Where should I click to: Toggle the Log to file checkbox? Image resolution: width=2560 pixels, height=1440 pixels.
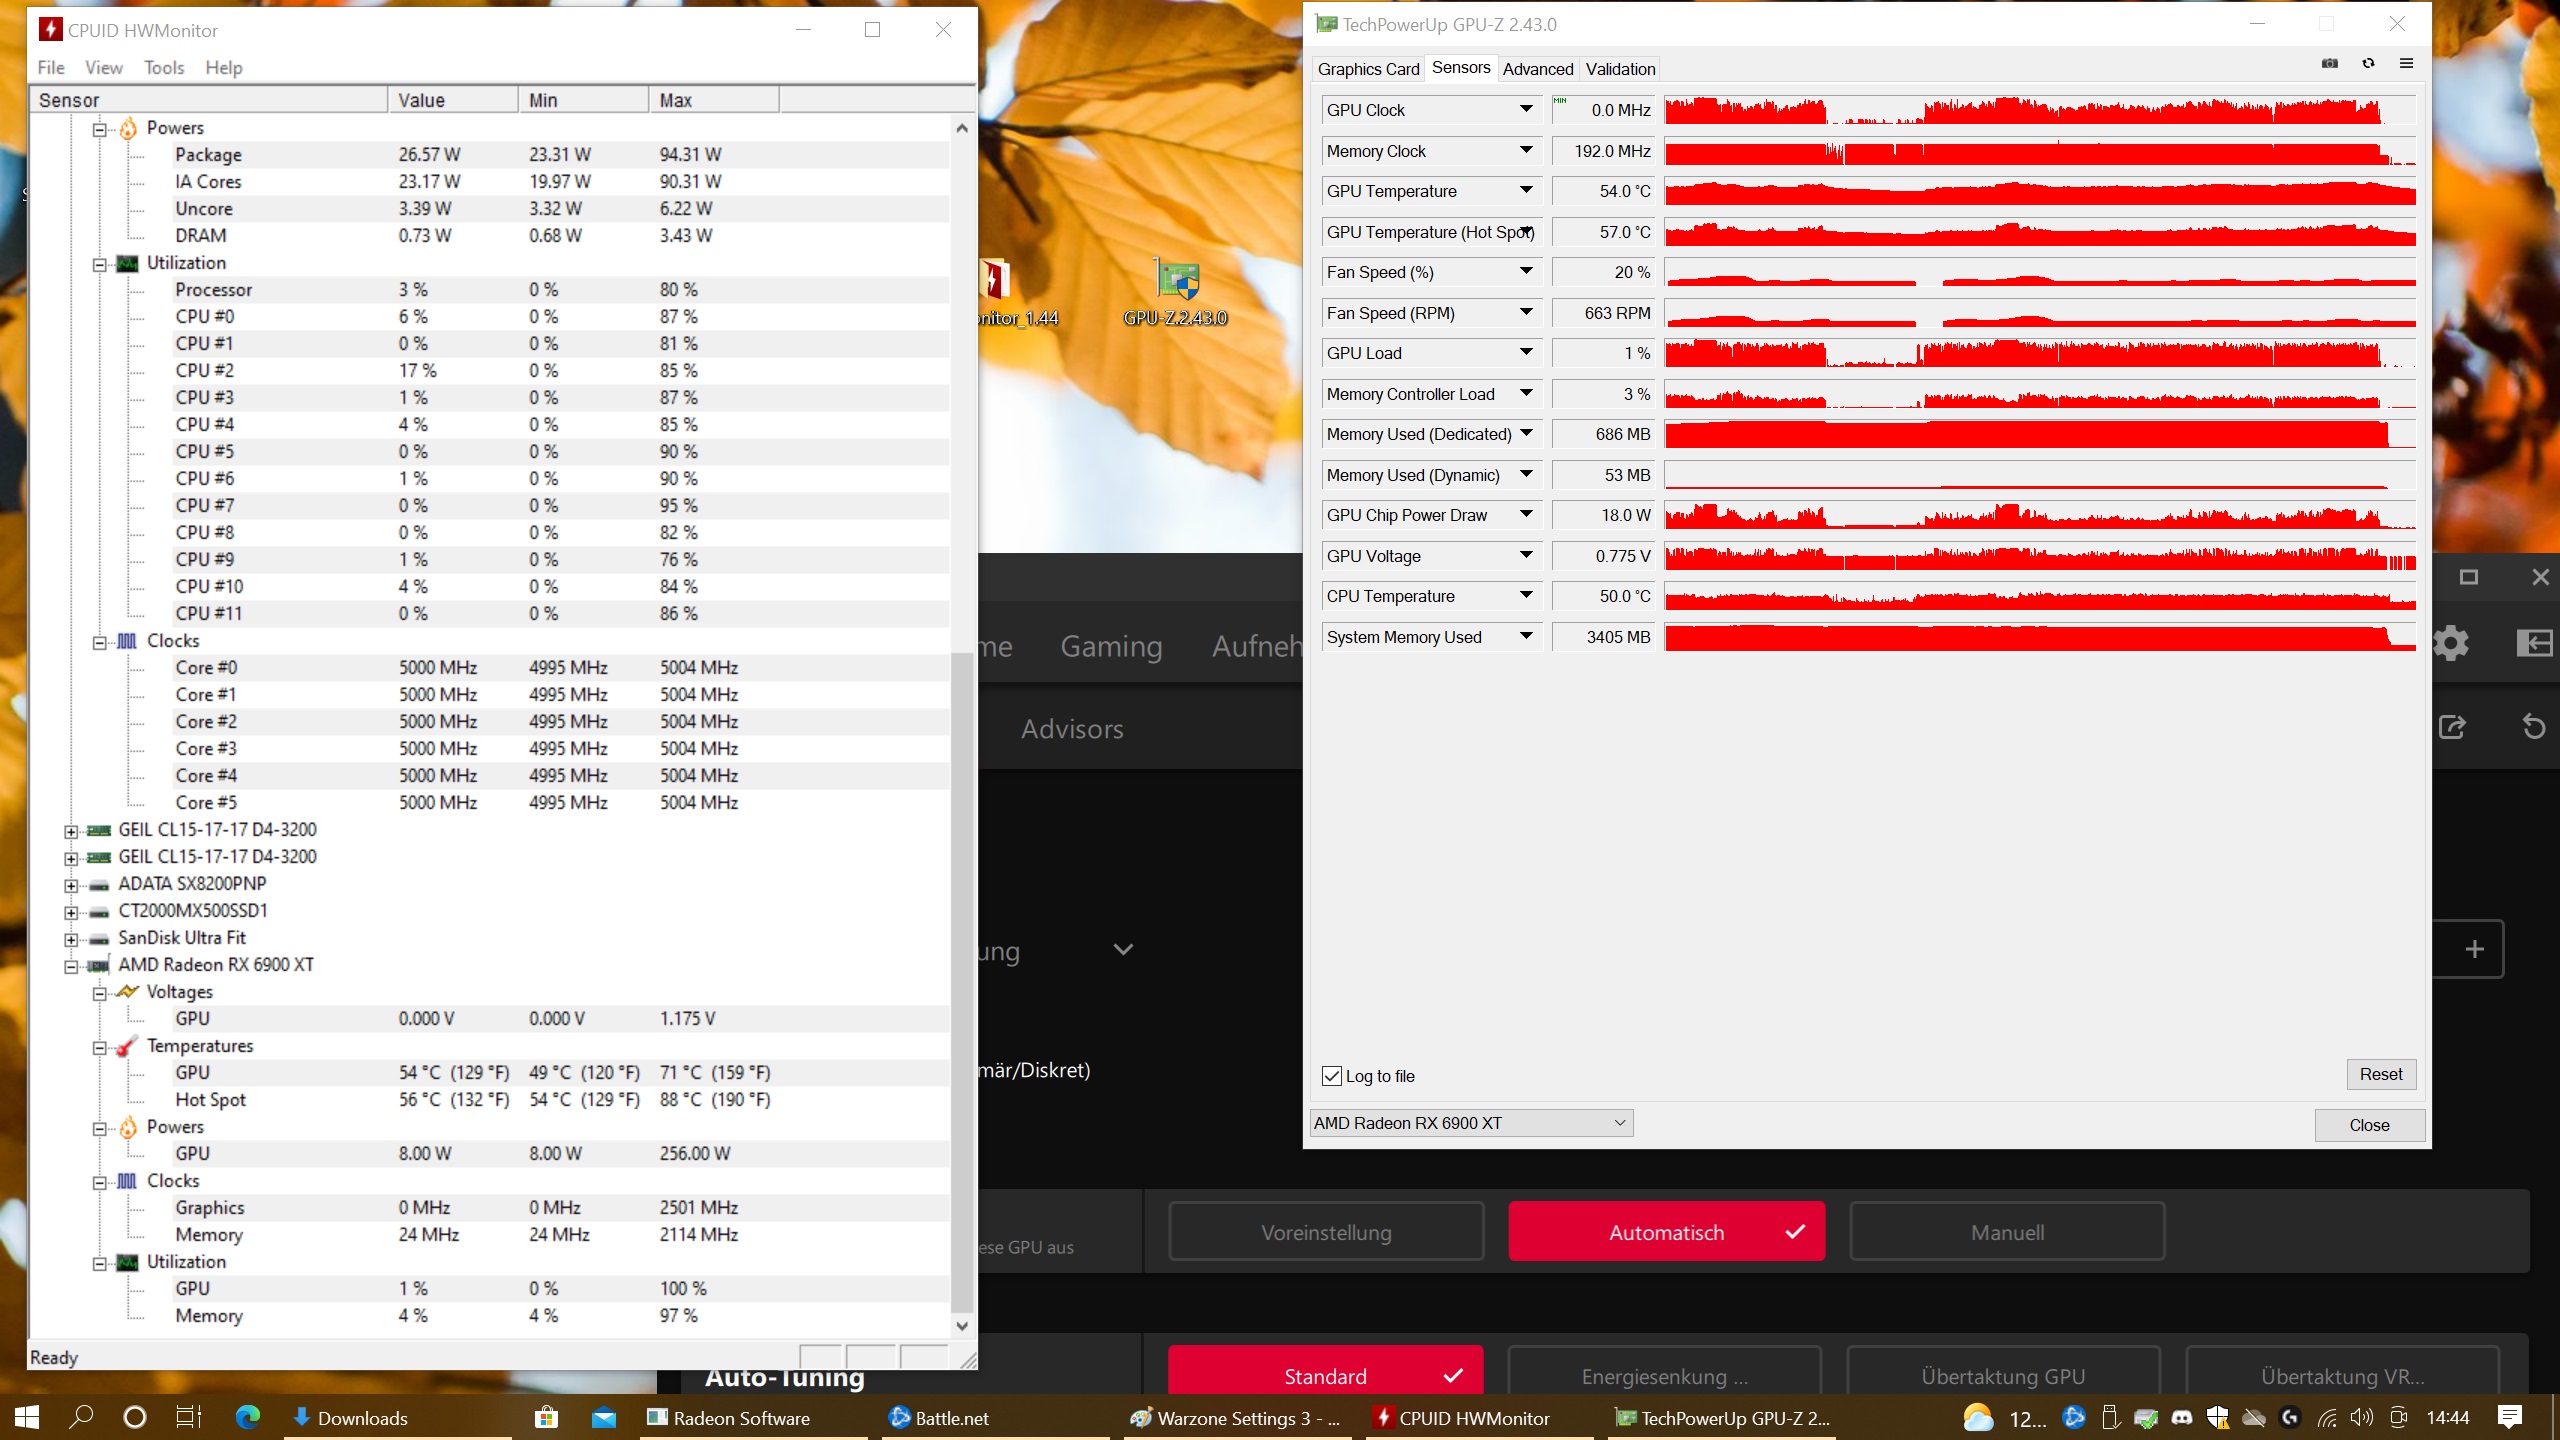(x=1332, y=1076)
